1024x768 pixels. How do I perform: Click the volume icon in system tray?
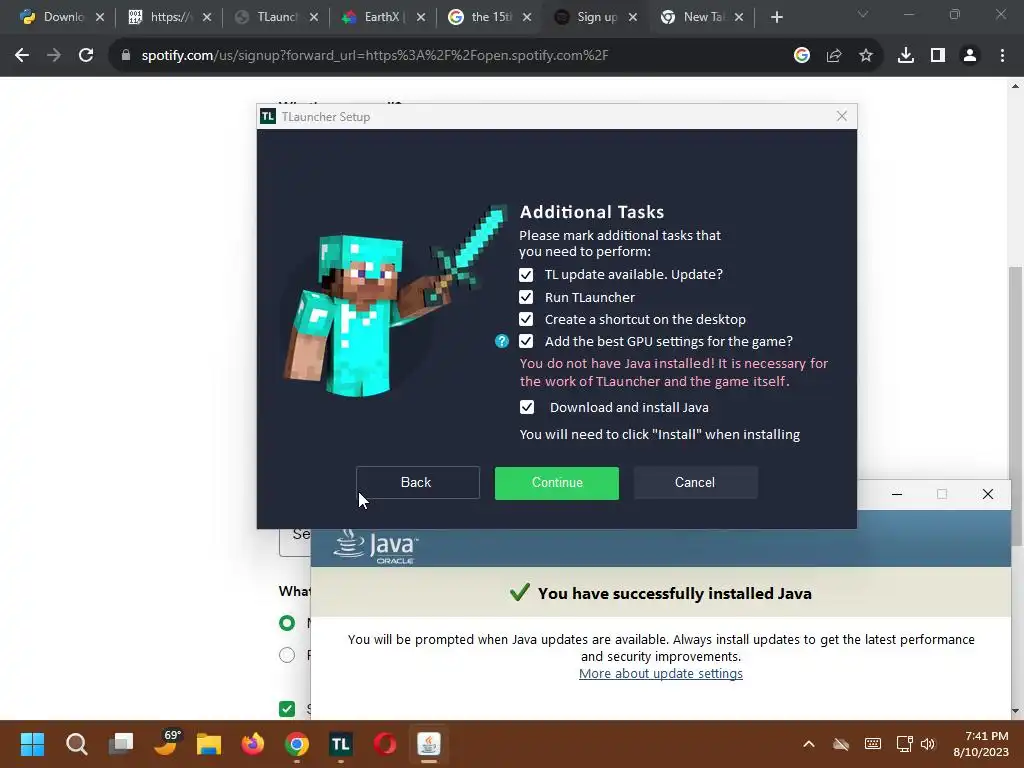928,744
